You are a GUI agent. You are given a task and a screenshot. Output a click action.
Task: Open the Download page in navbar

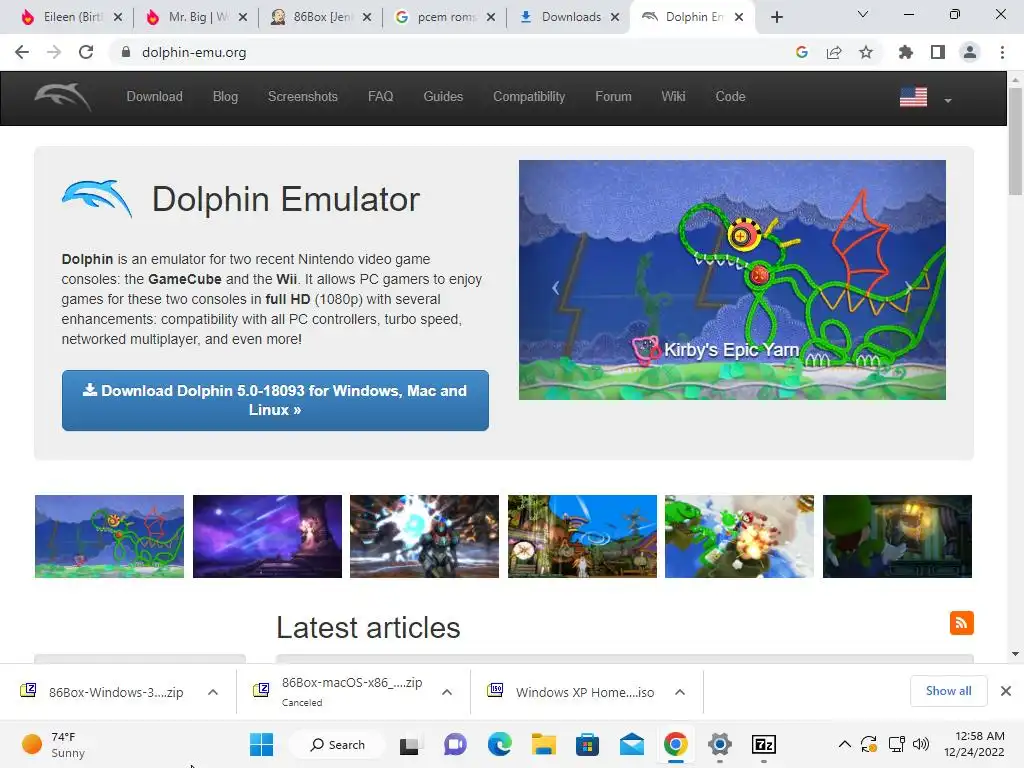(x=155, y=97)
